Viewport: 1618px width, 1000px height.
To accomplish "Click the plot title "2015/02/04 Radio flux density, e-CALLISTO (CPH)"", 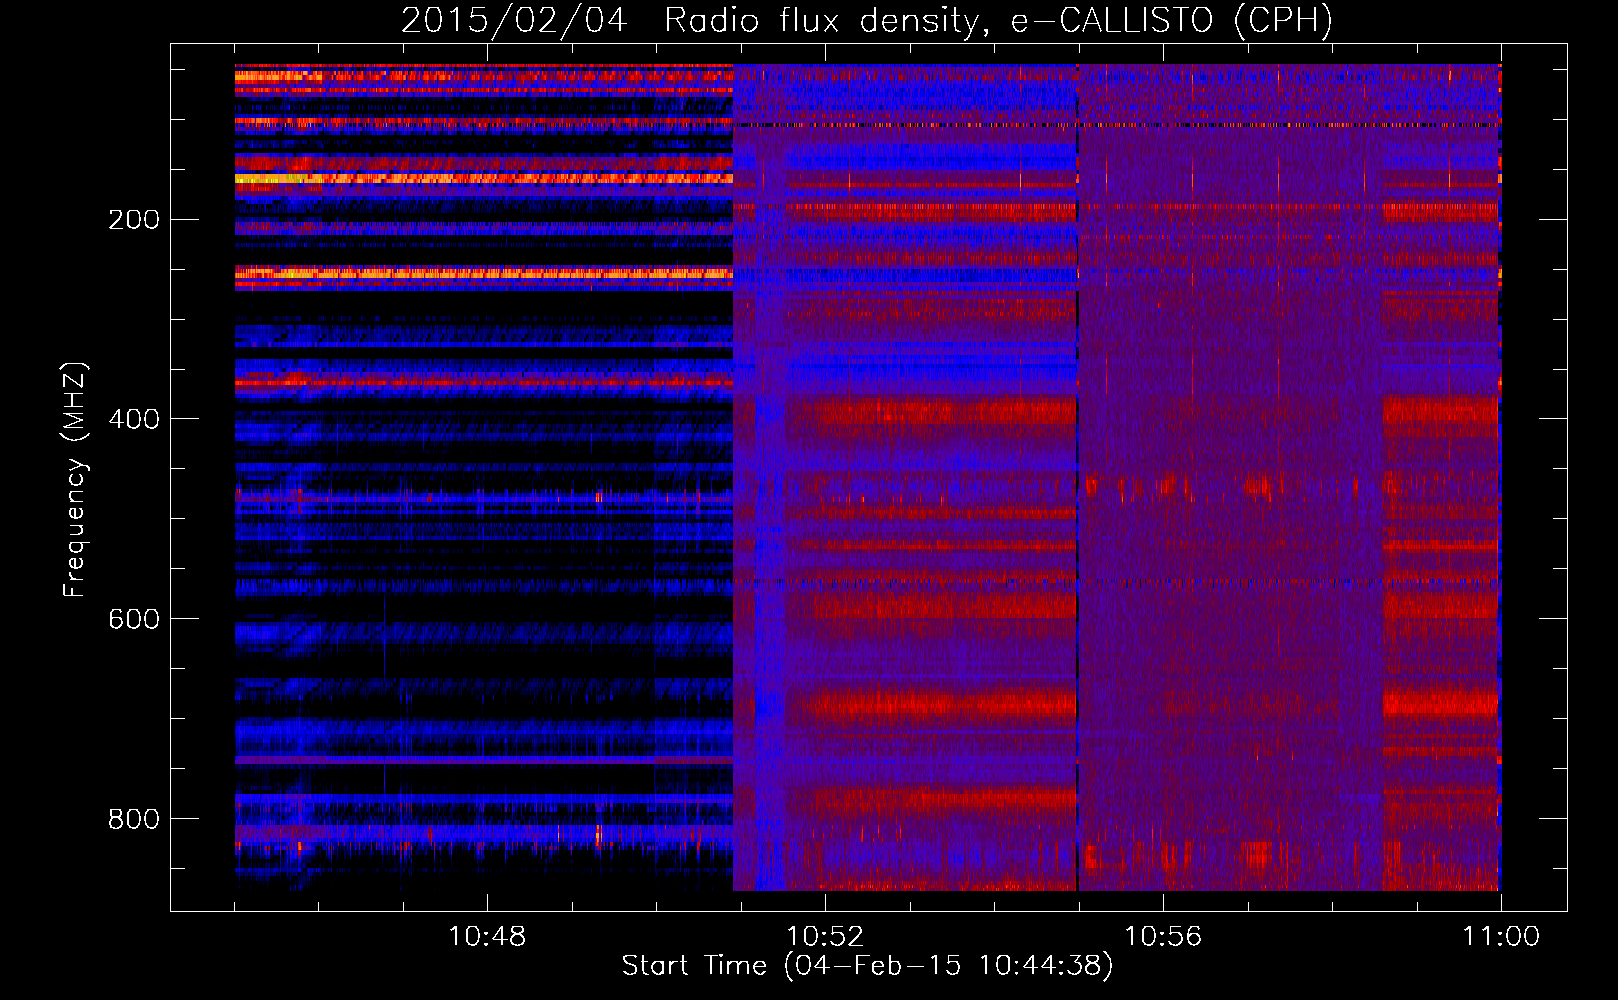I will click(x=867, y=21).
